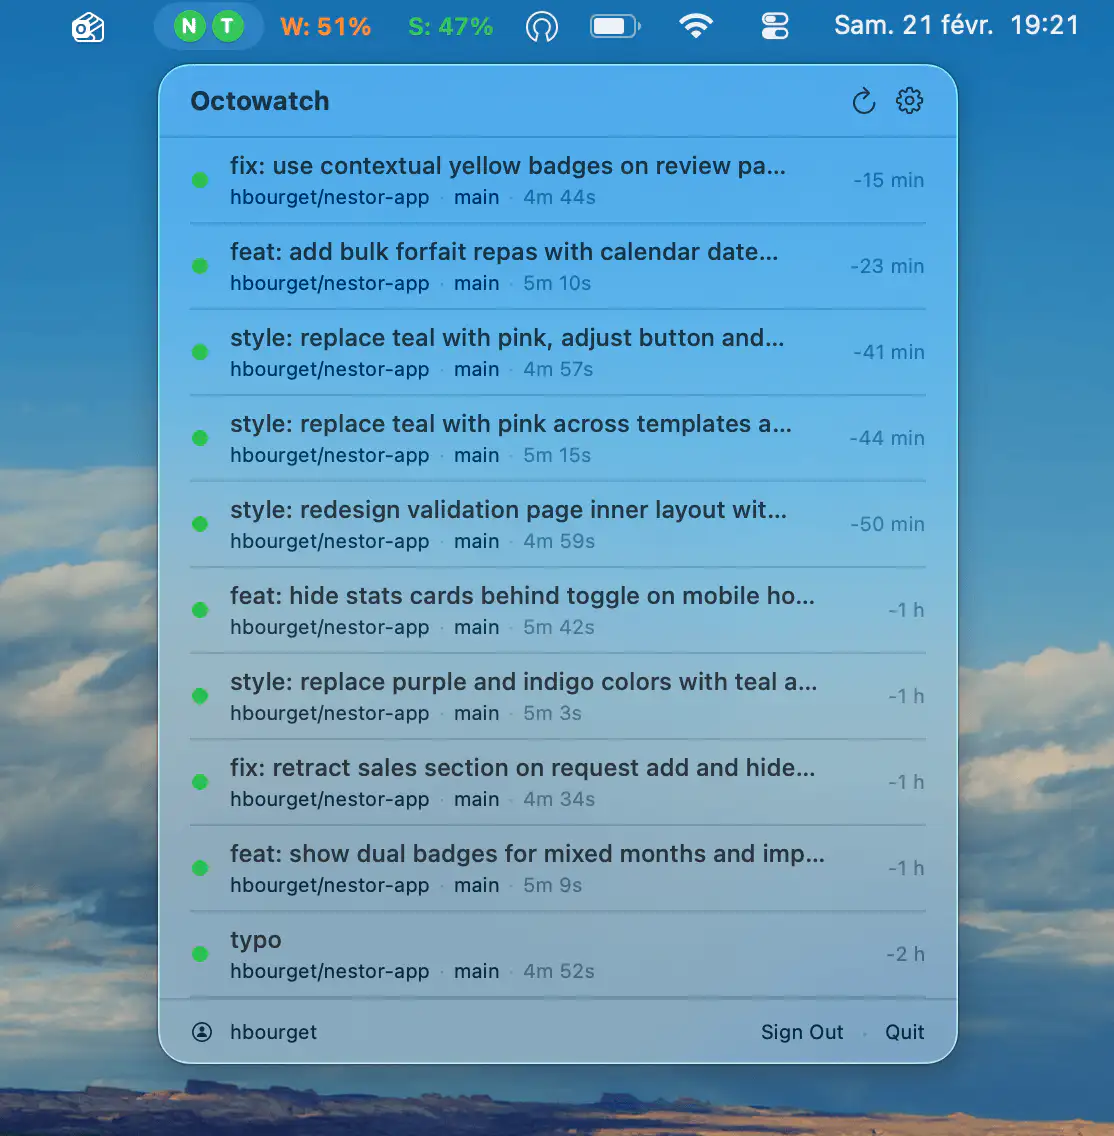Click the Octowatch refresh icon
Viewport: 1114px width, 1136px height.
pos(863,101)
